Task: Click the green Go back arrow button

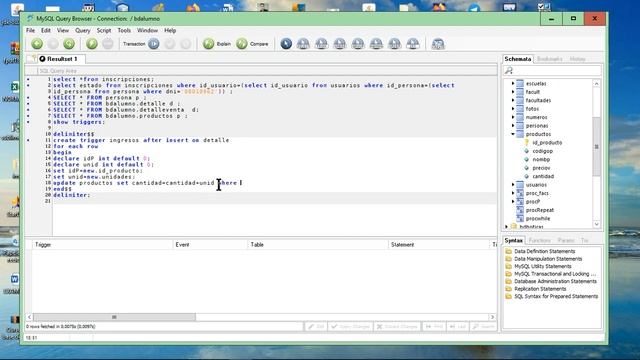Action: [37, 44]
